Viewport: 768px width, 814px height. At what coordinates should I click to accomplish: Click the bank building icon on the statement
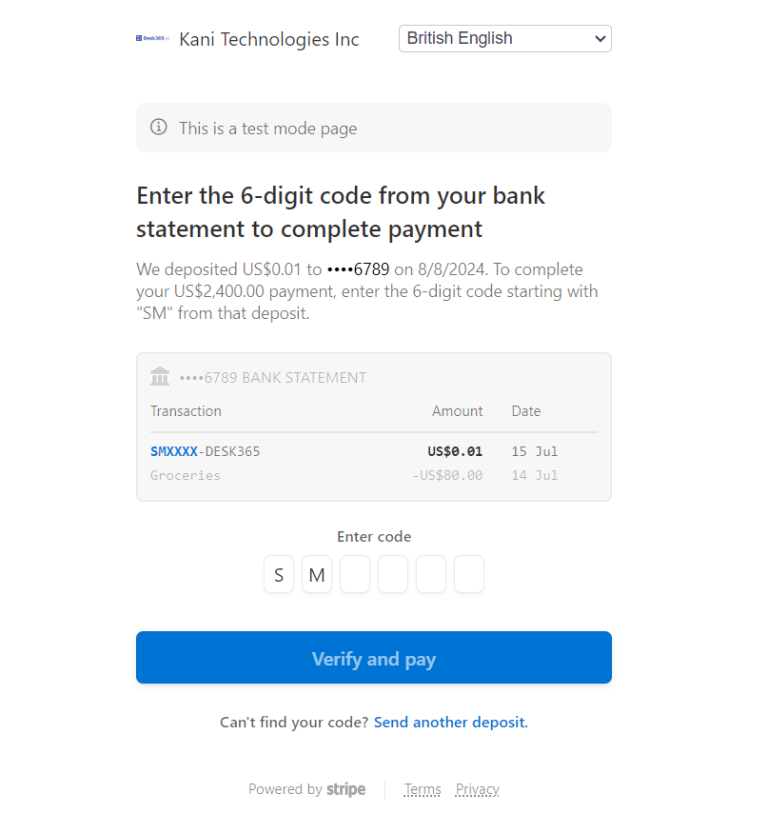pos(160,376)
